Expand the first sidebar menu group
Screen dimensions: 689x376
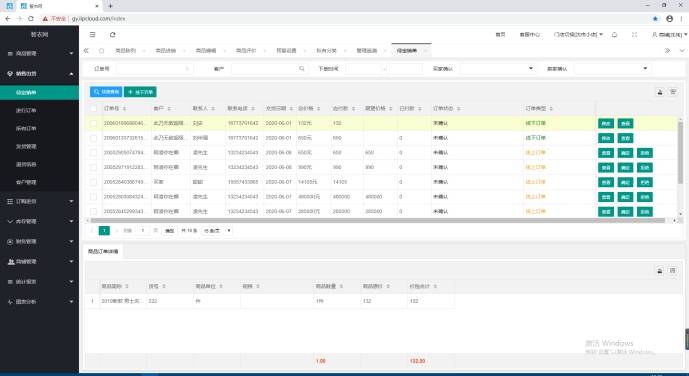coord(40,54)
